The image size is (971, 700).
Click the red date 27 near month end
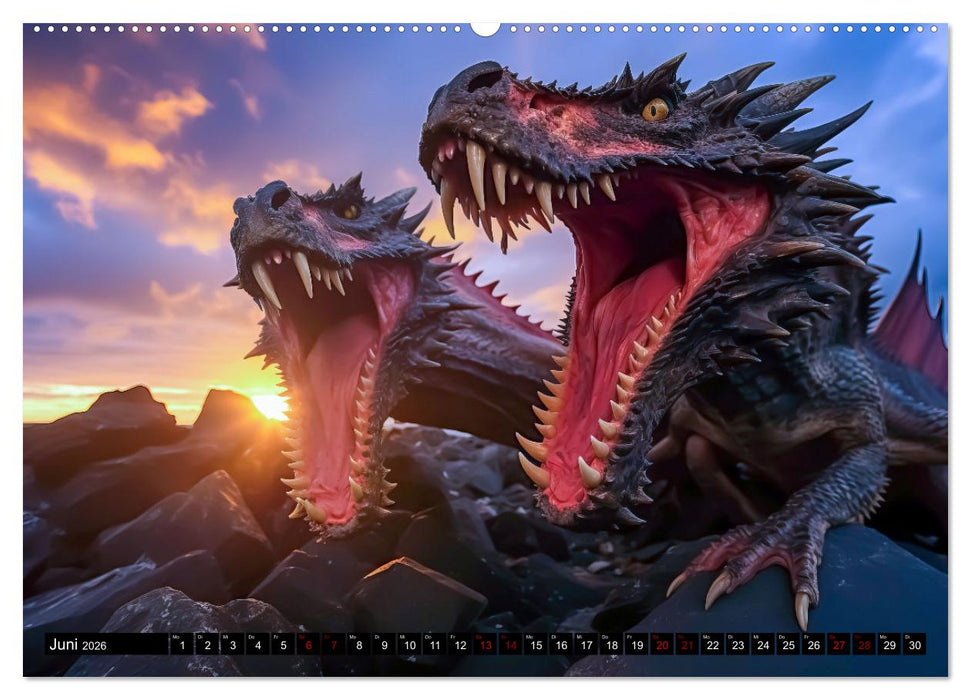[x=837, y=646]
